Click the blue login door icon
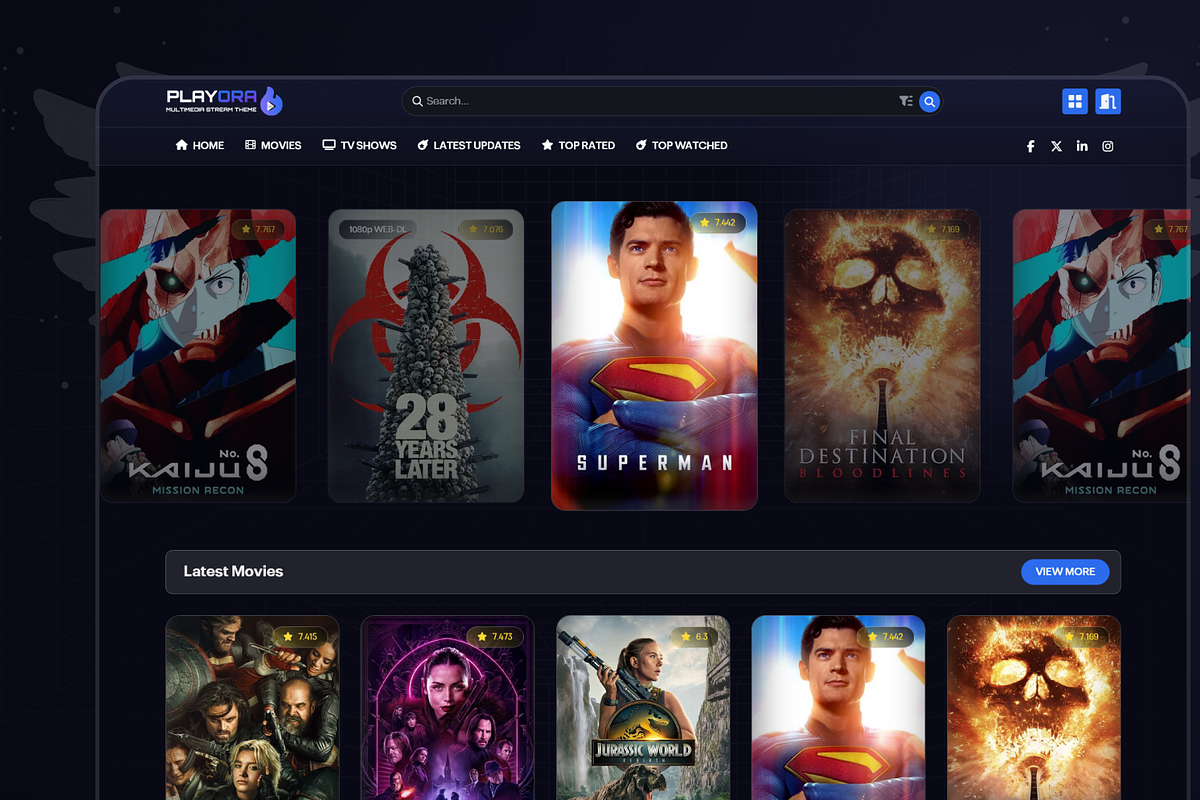1200x800 pixels. coord(1108,101)
